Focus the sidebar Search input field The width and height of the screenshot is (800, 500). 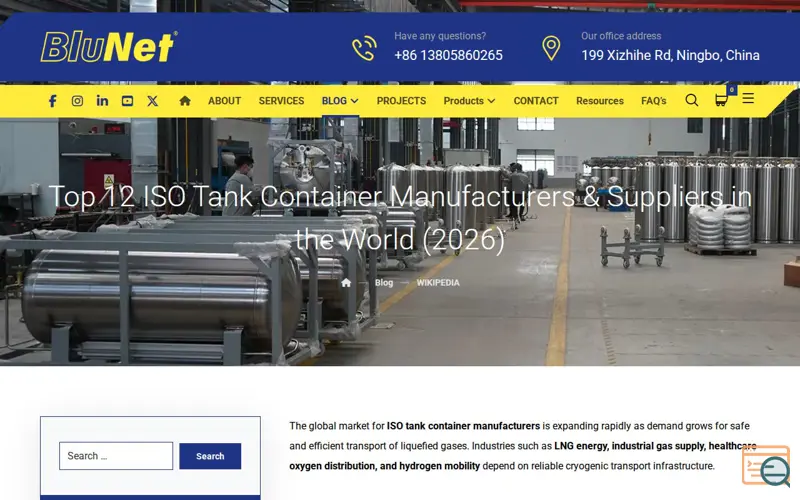pos(116,456)
